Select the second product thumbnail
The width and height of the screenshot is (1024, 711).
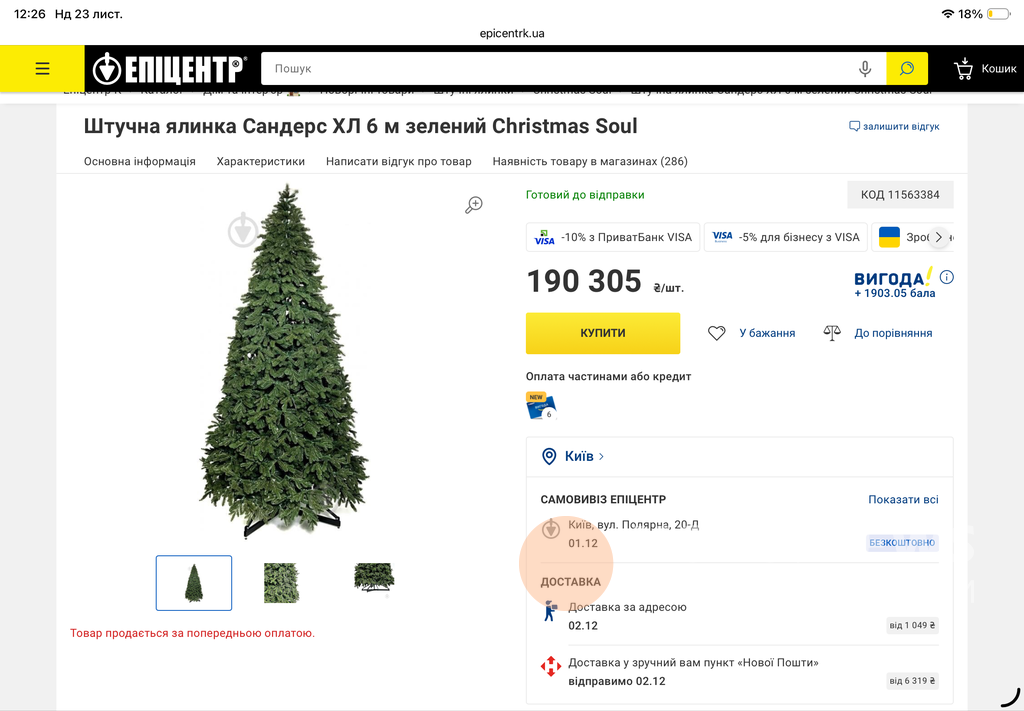click(x=281, y=582)
